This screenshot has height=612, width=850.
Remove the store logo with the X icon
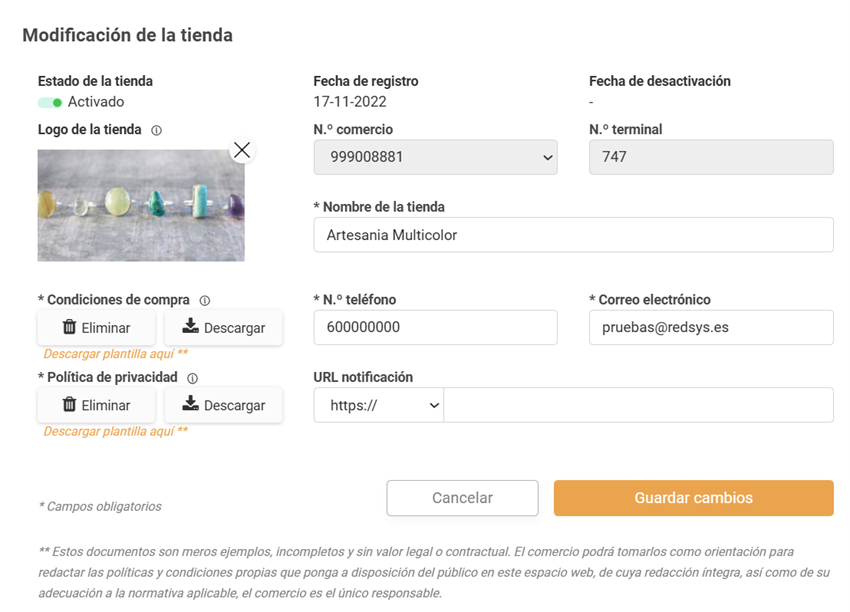(x=241, y=150)
